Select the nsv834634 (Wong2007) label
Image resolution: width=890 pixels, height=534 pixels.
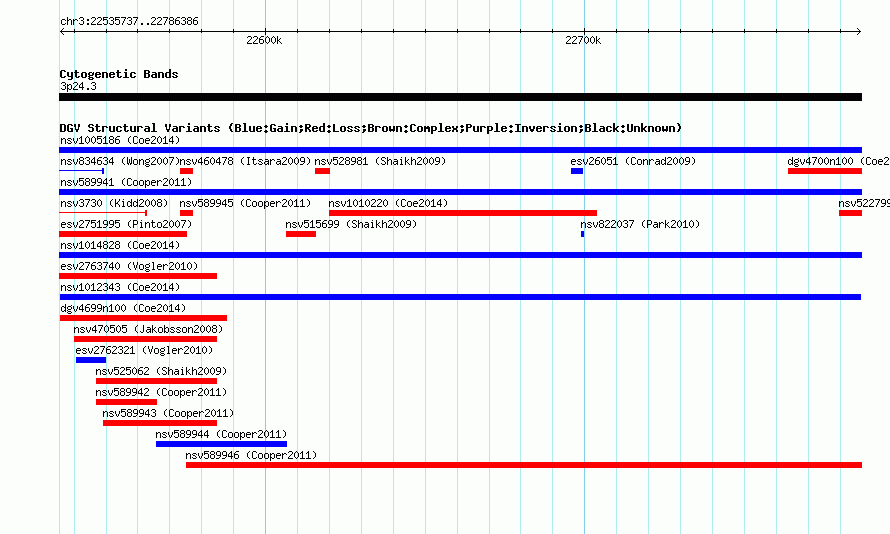point(120,161)
